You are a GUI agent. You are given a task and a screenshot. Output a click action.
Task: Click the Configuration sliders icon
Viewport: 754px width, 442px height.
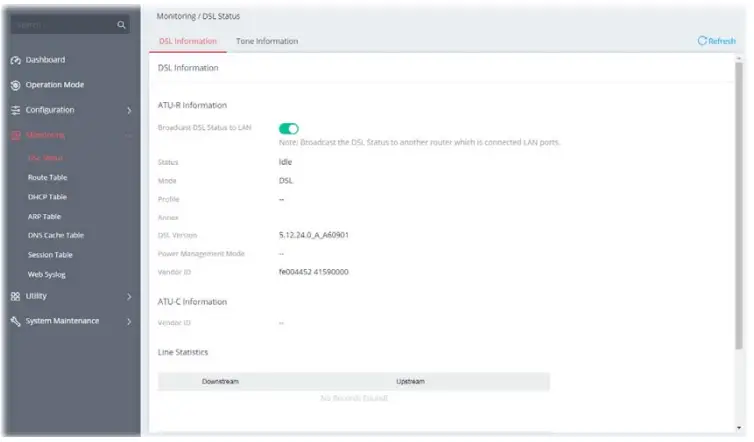(15, 110)
